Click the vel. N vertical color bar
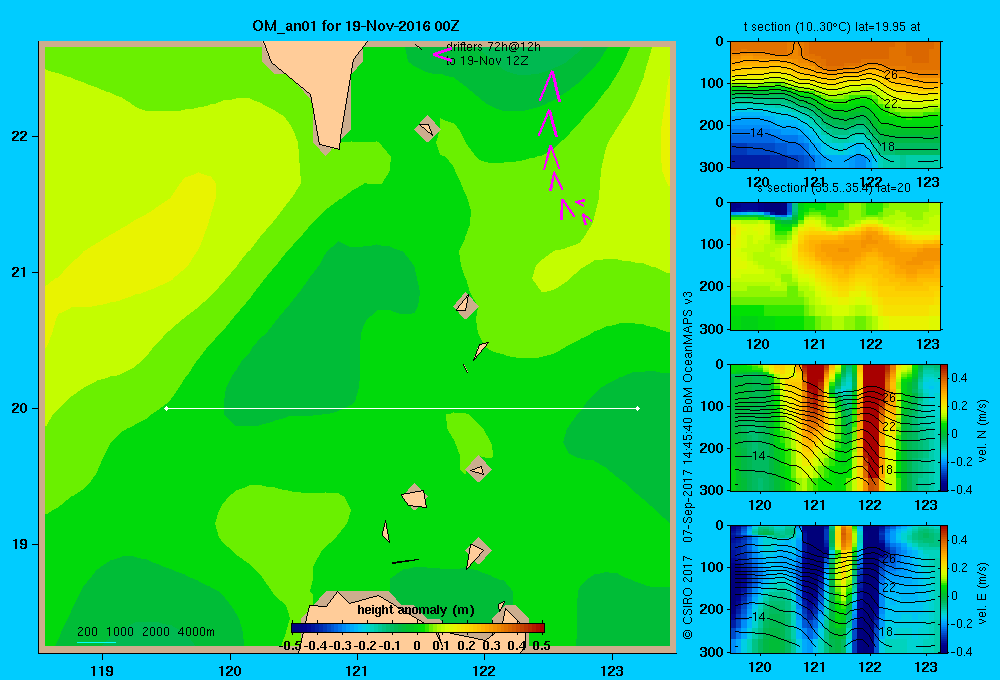The image size is (1000, 680). [945, 427]
